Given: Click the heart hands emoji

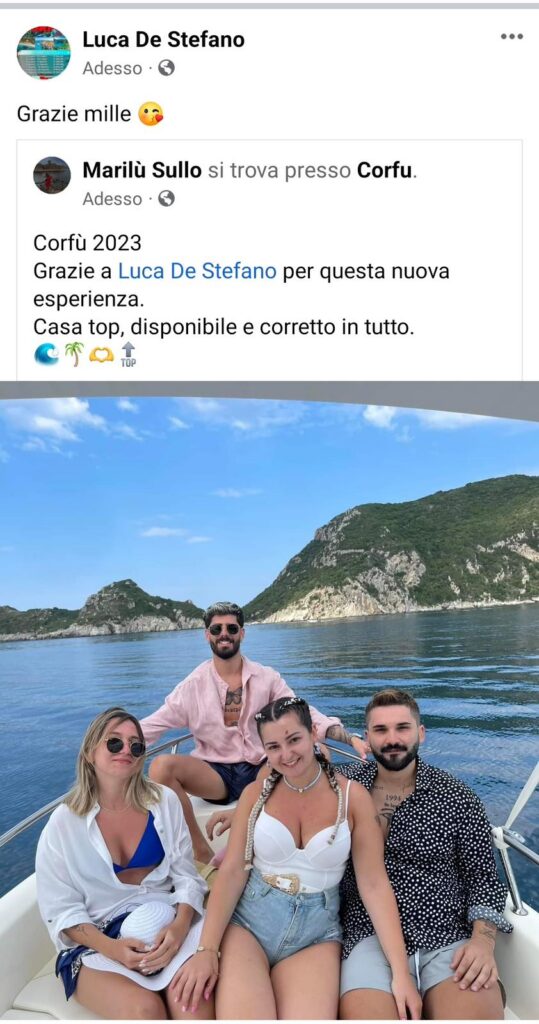Looking at the screenshot, I should [101, 355].
